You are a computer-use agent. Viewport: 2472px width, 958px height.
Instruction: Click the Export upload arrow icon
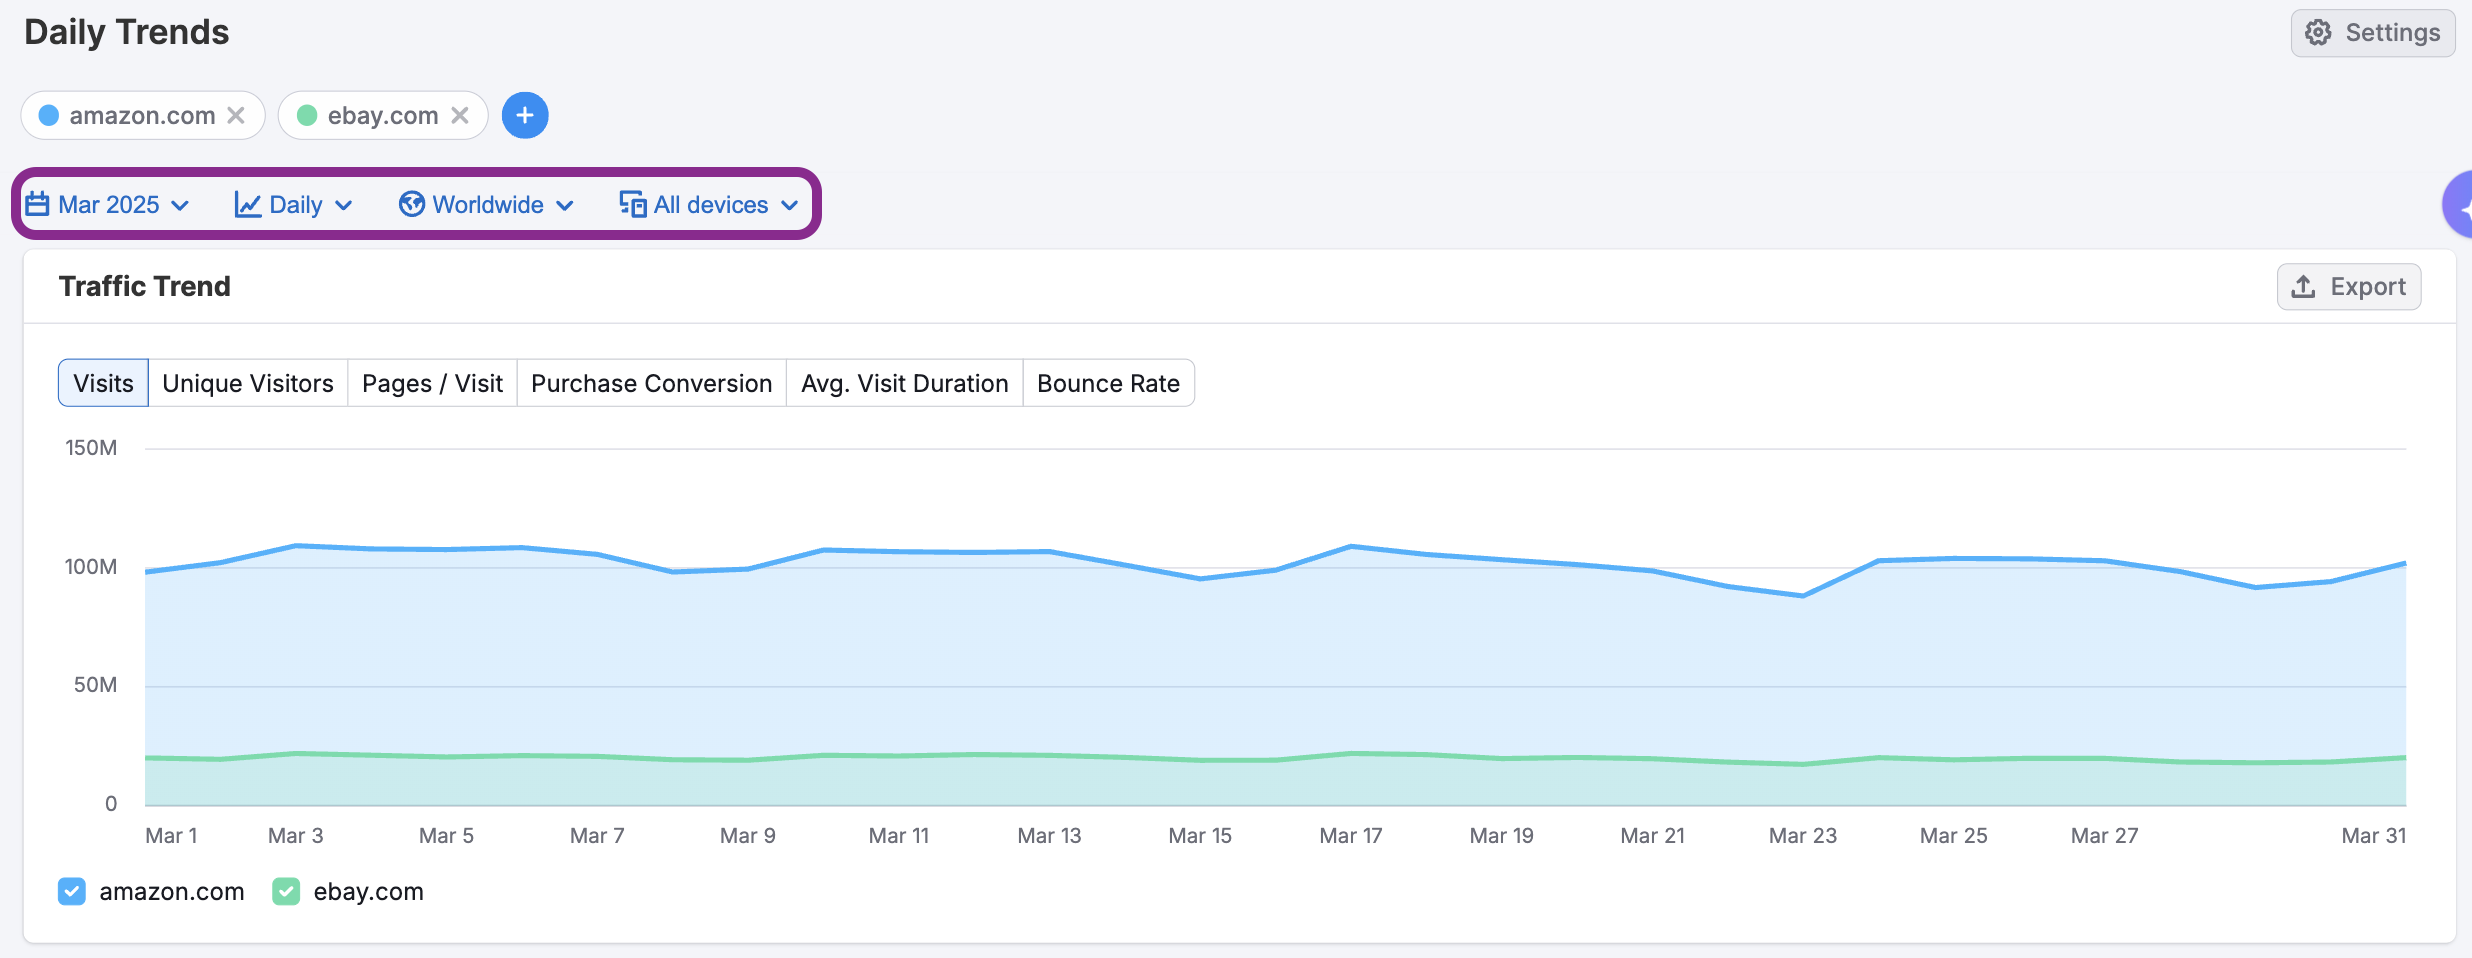[2304, 287]
